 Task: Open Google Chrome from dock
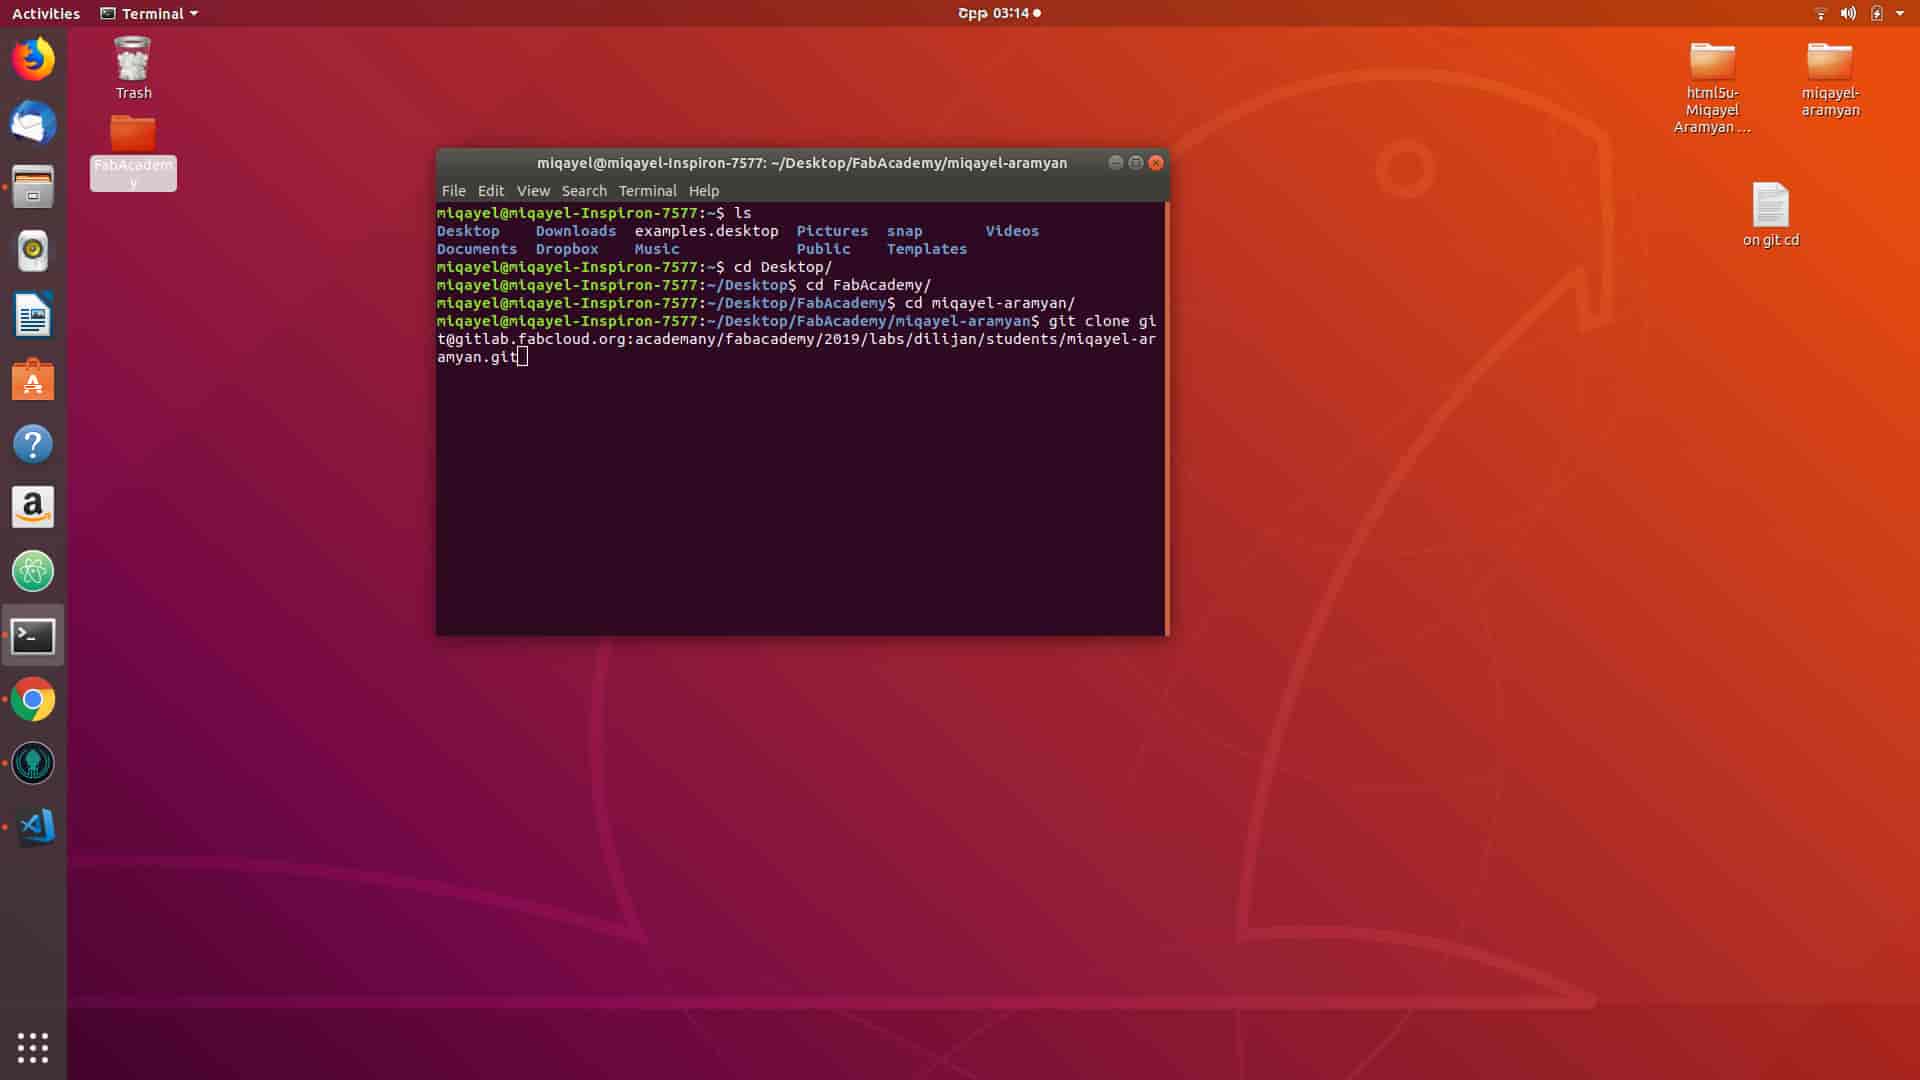(33, 700)
